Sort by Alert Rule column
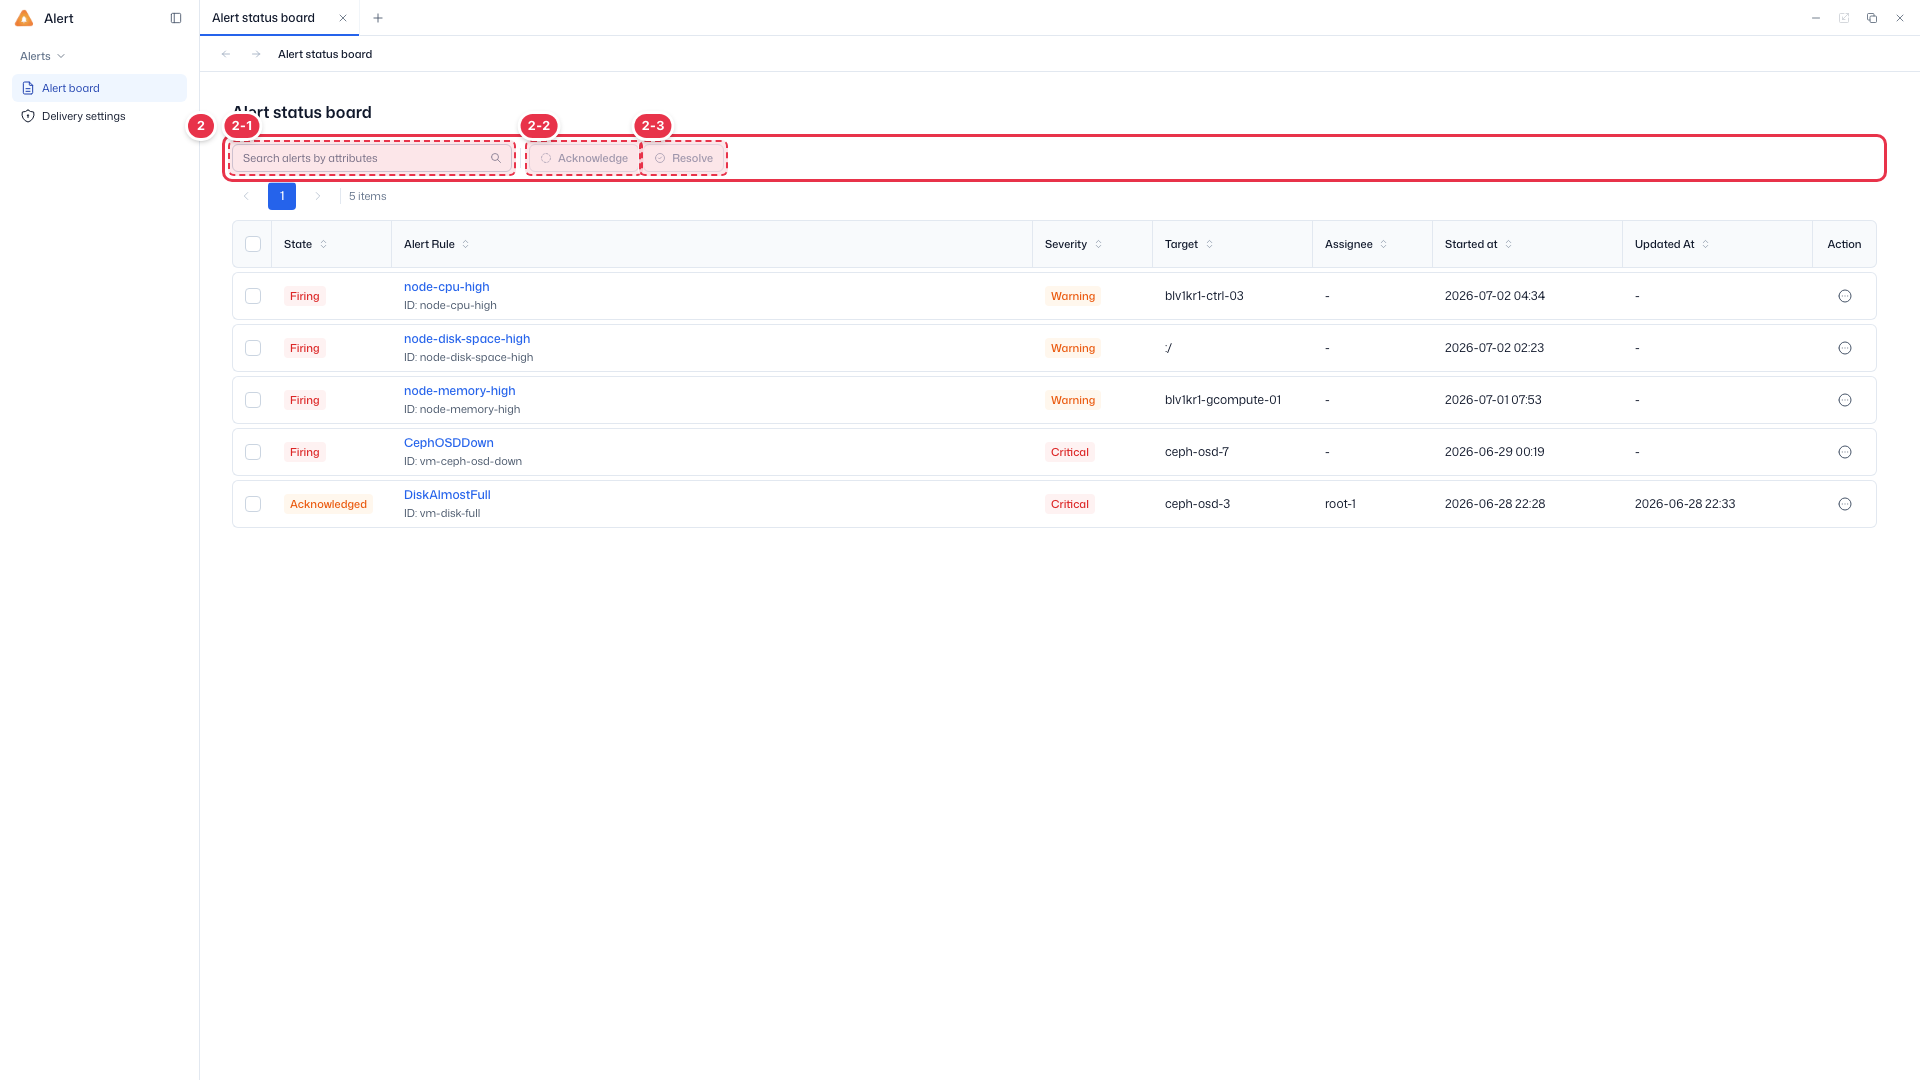Viewport: 1920px width, 1080px height. click(465, 244)
